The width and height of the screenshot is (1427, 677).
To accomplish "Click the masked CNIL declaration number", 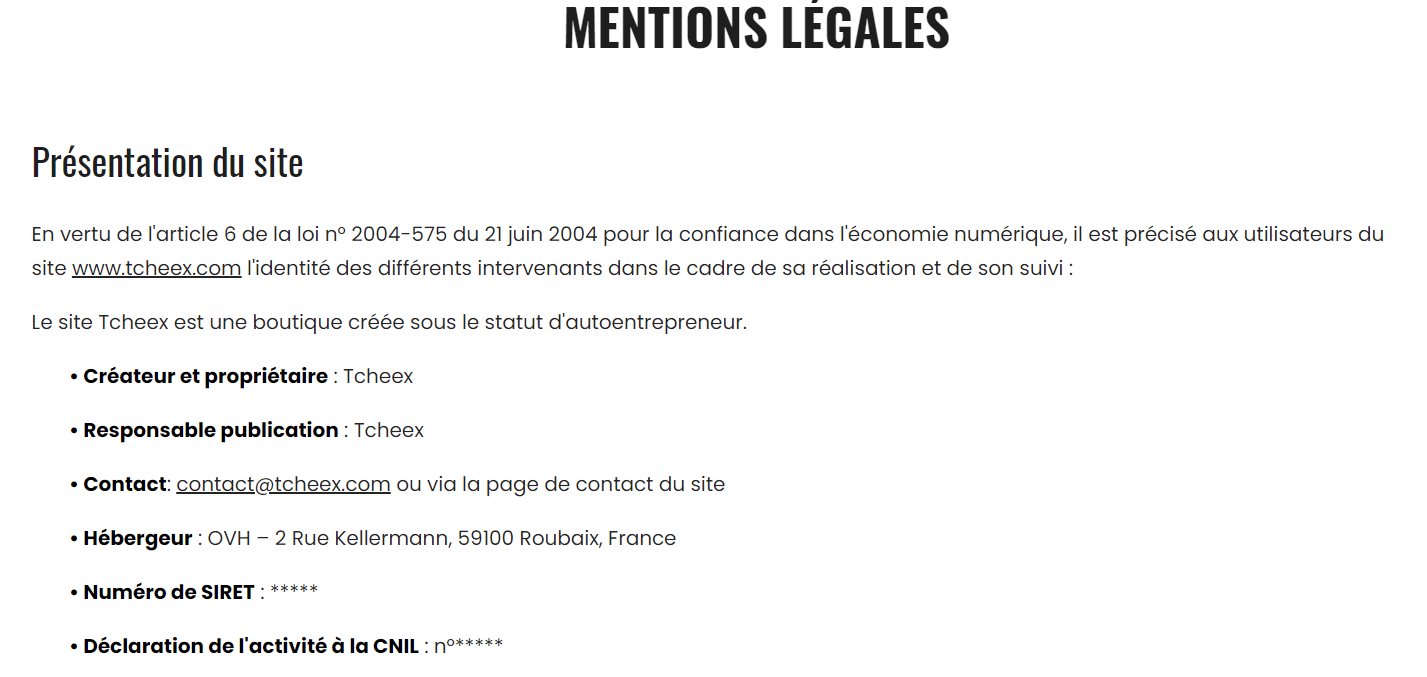I will point(468,646).
